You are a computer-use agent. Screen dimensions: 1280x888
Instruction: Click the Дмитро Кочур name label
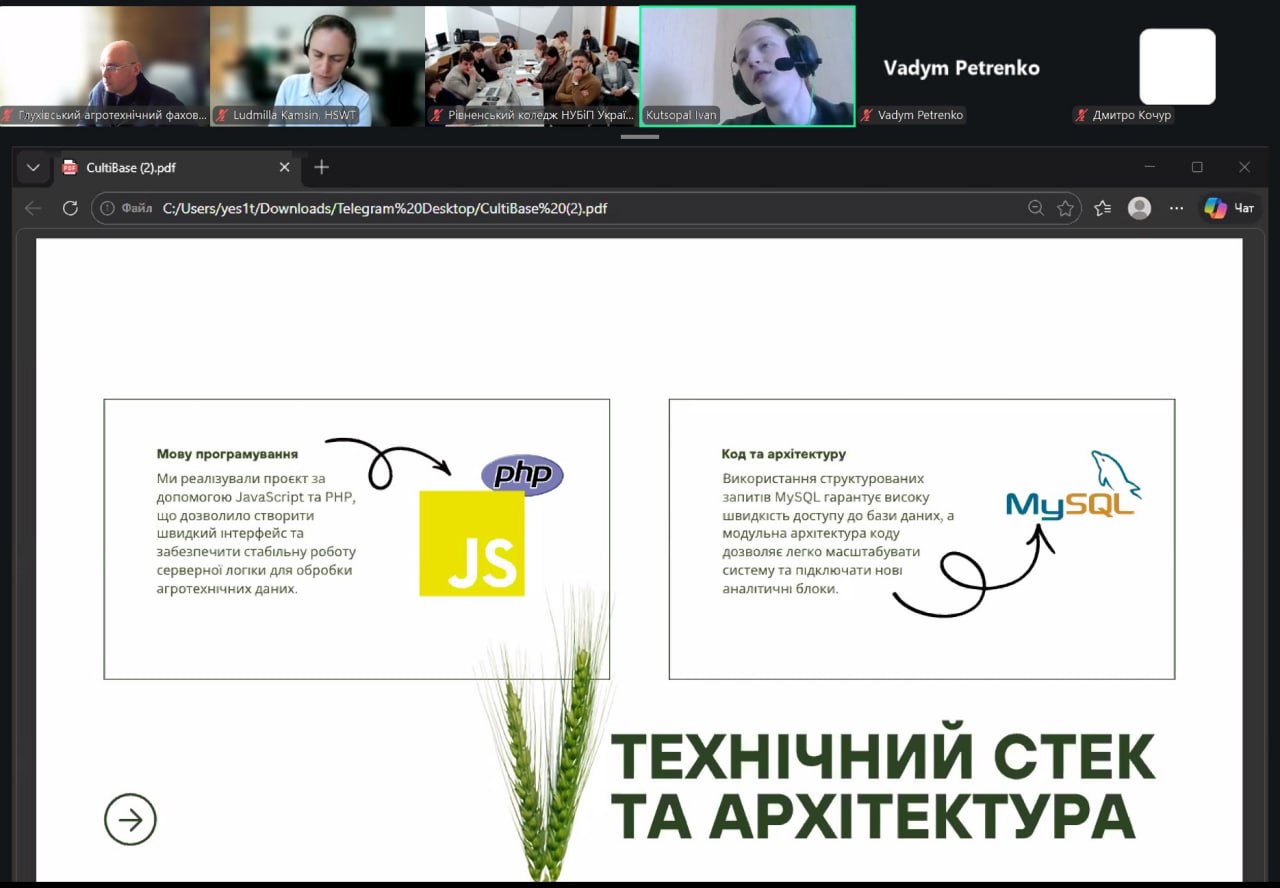(x=1132, y=115)
